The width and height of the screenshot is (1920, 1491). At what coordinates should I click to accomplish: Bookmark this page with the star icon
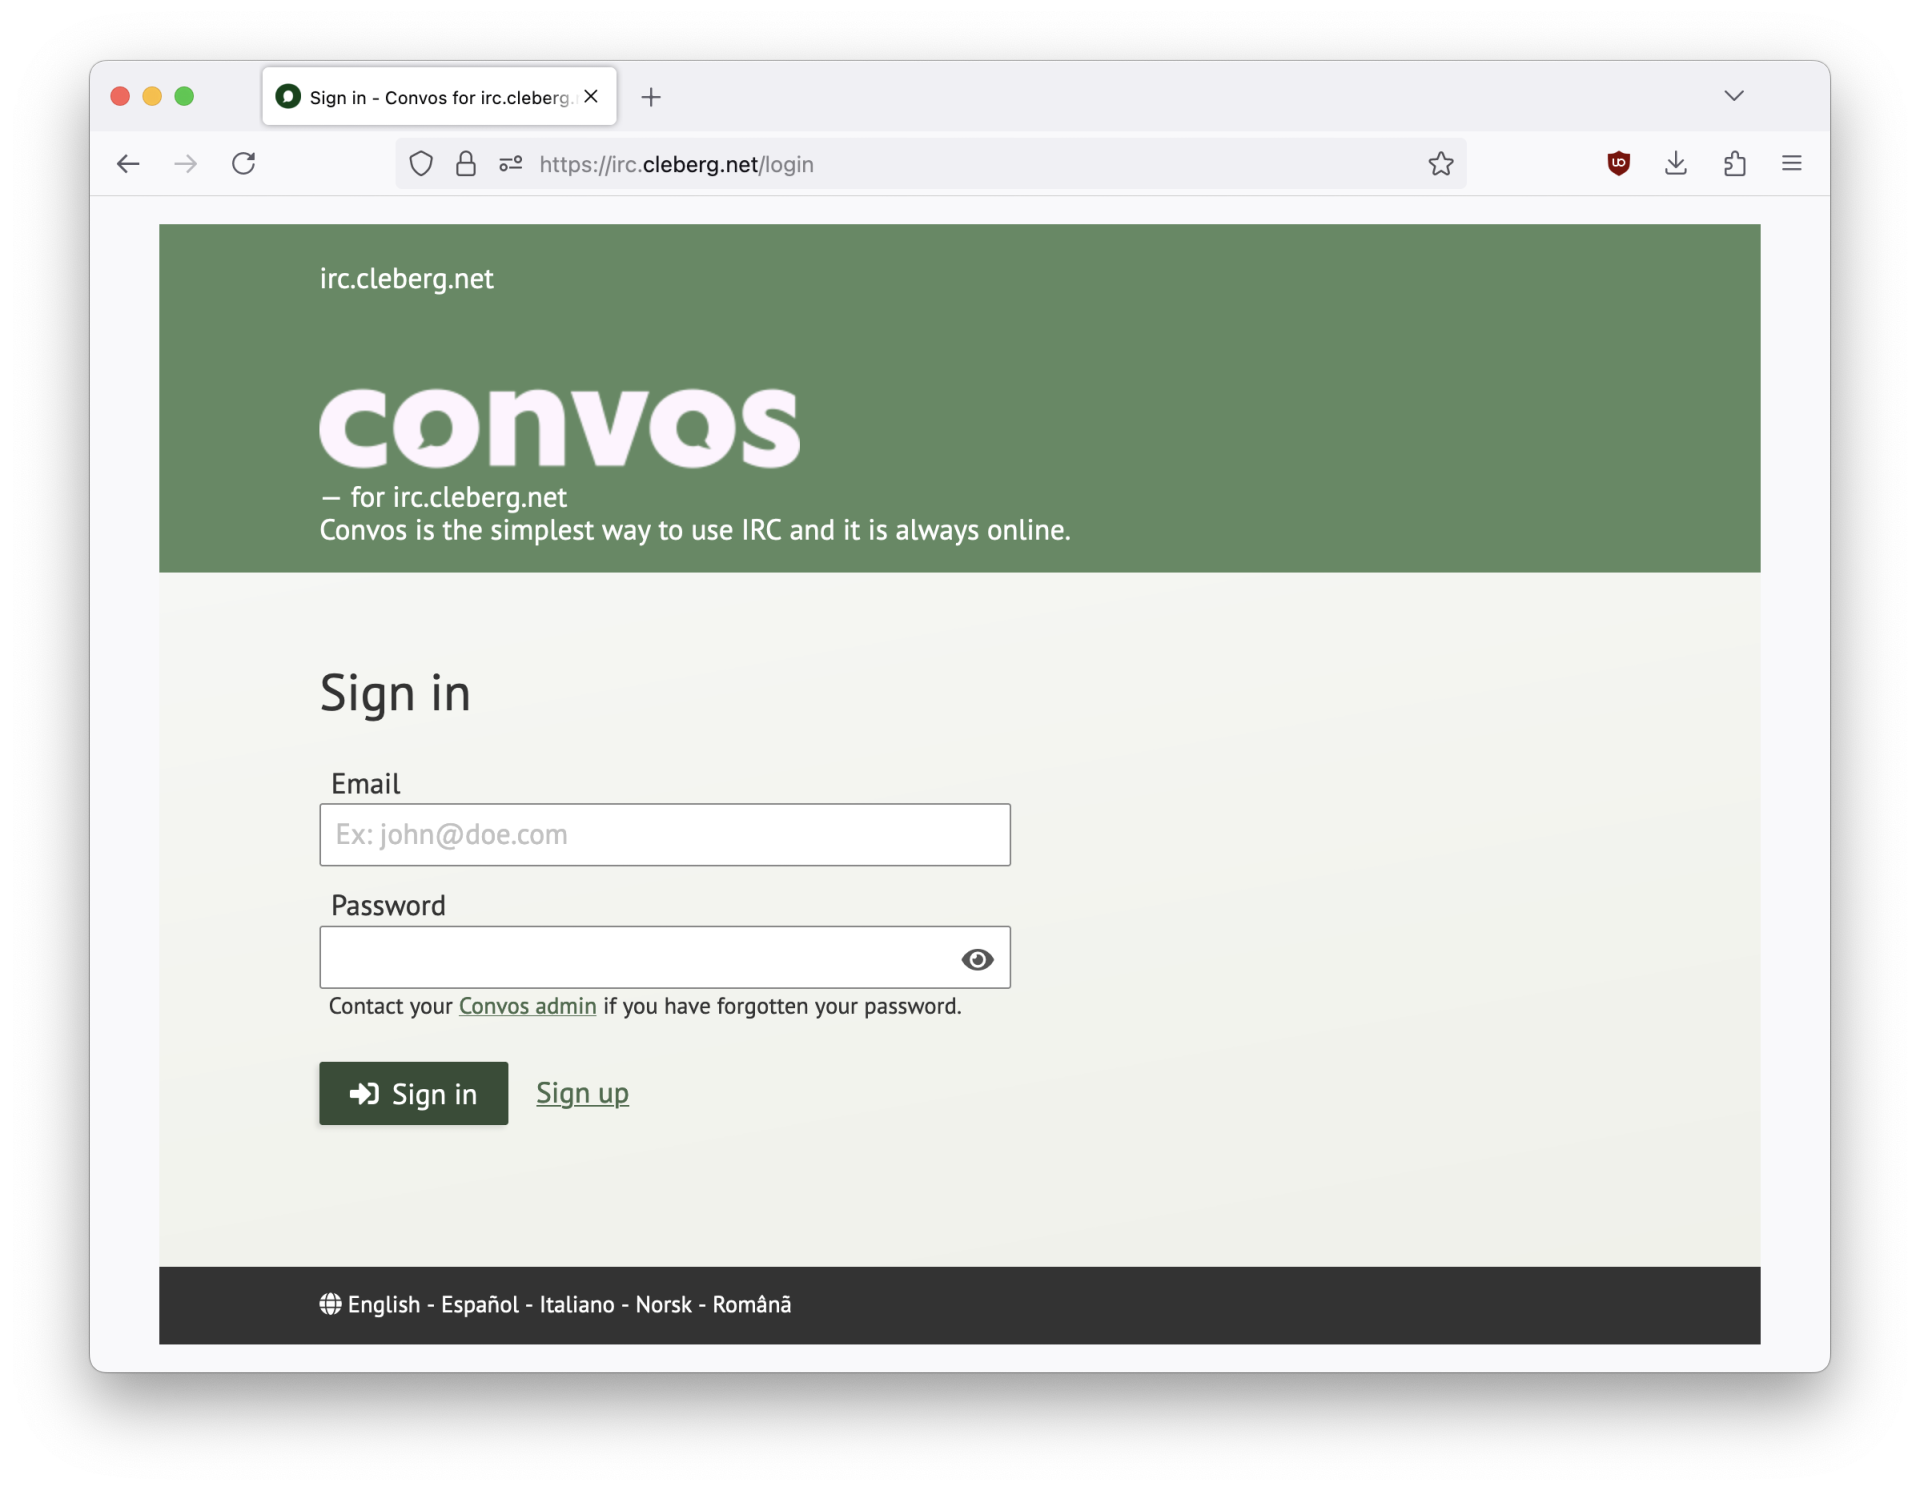point(1440,163)
